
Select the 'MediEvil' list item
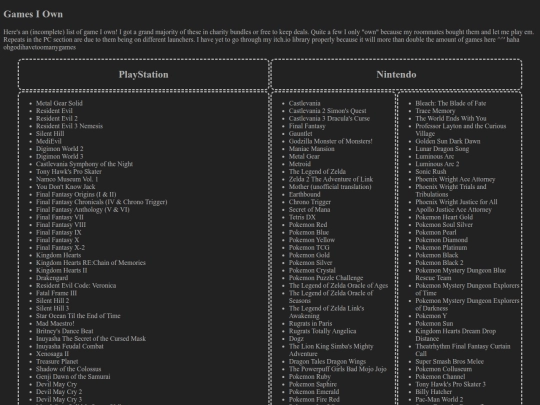coord(49,141)
